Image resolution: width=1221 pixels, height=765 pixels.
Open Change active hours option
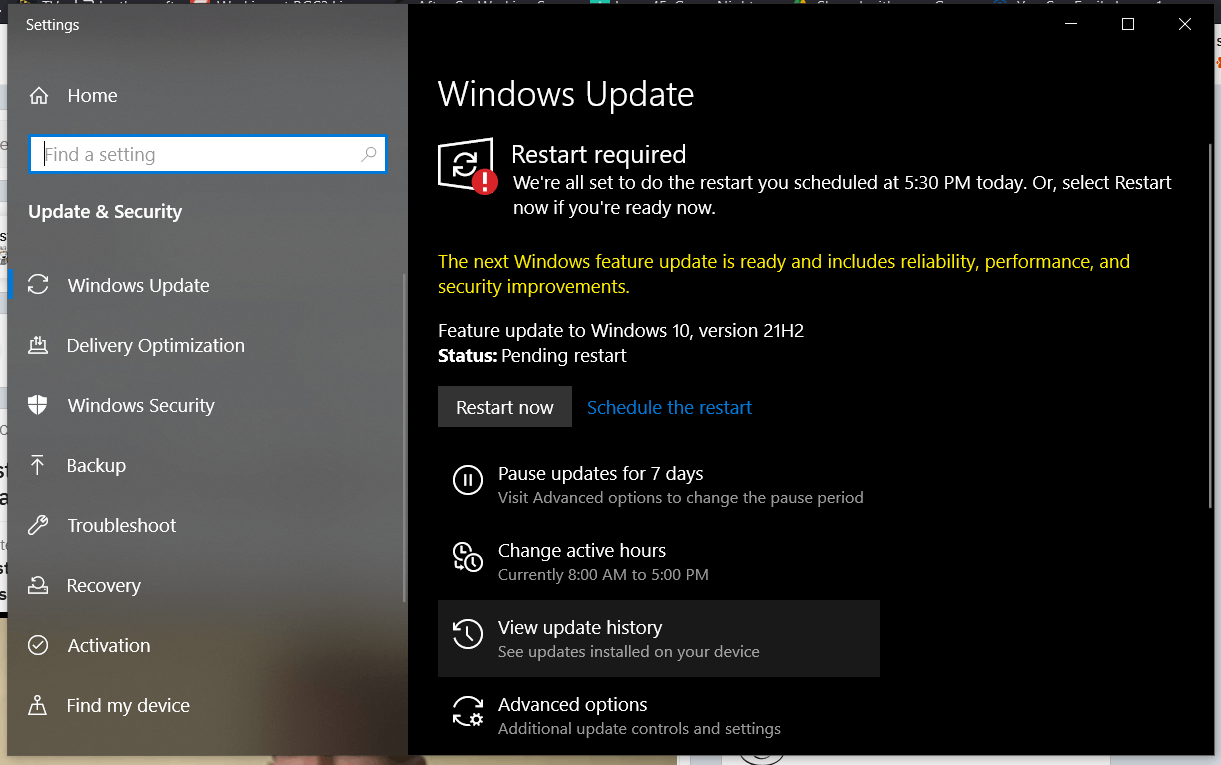659,562
